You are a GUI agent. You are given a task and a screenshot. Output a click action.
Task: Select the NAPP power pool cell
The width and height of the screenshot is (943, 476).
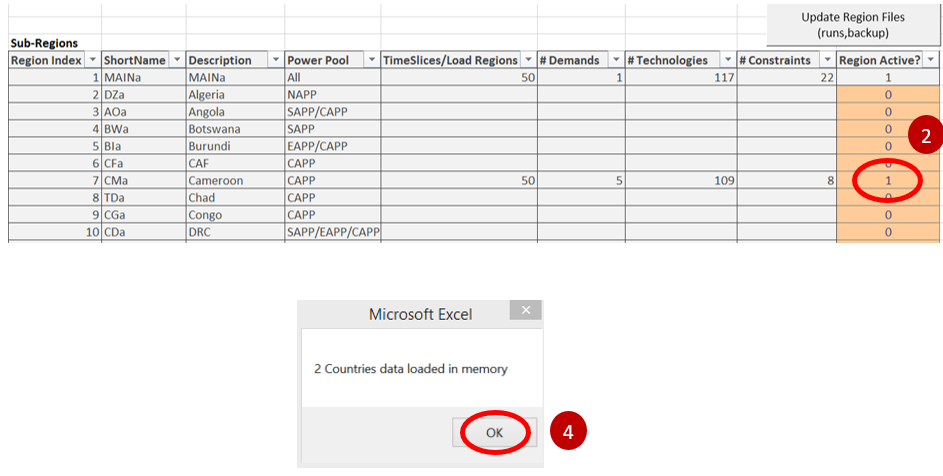tap(333, 94)
